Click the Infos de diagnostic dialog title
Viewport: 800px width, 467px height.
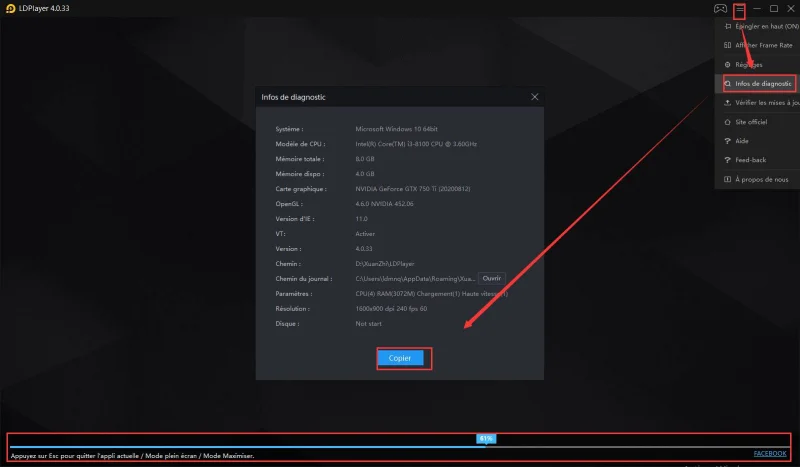293,97
